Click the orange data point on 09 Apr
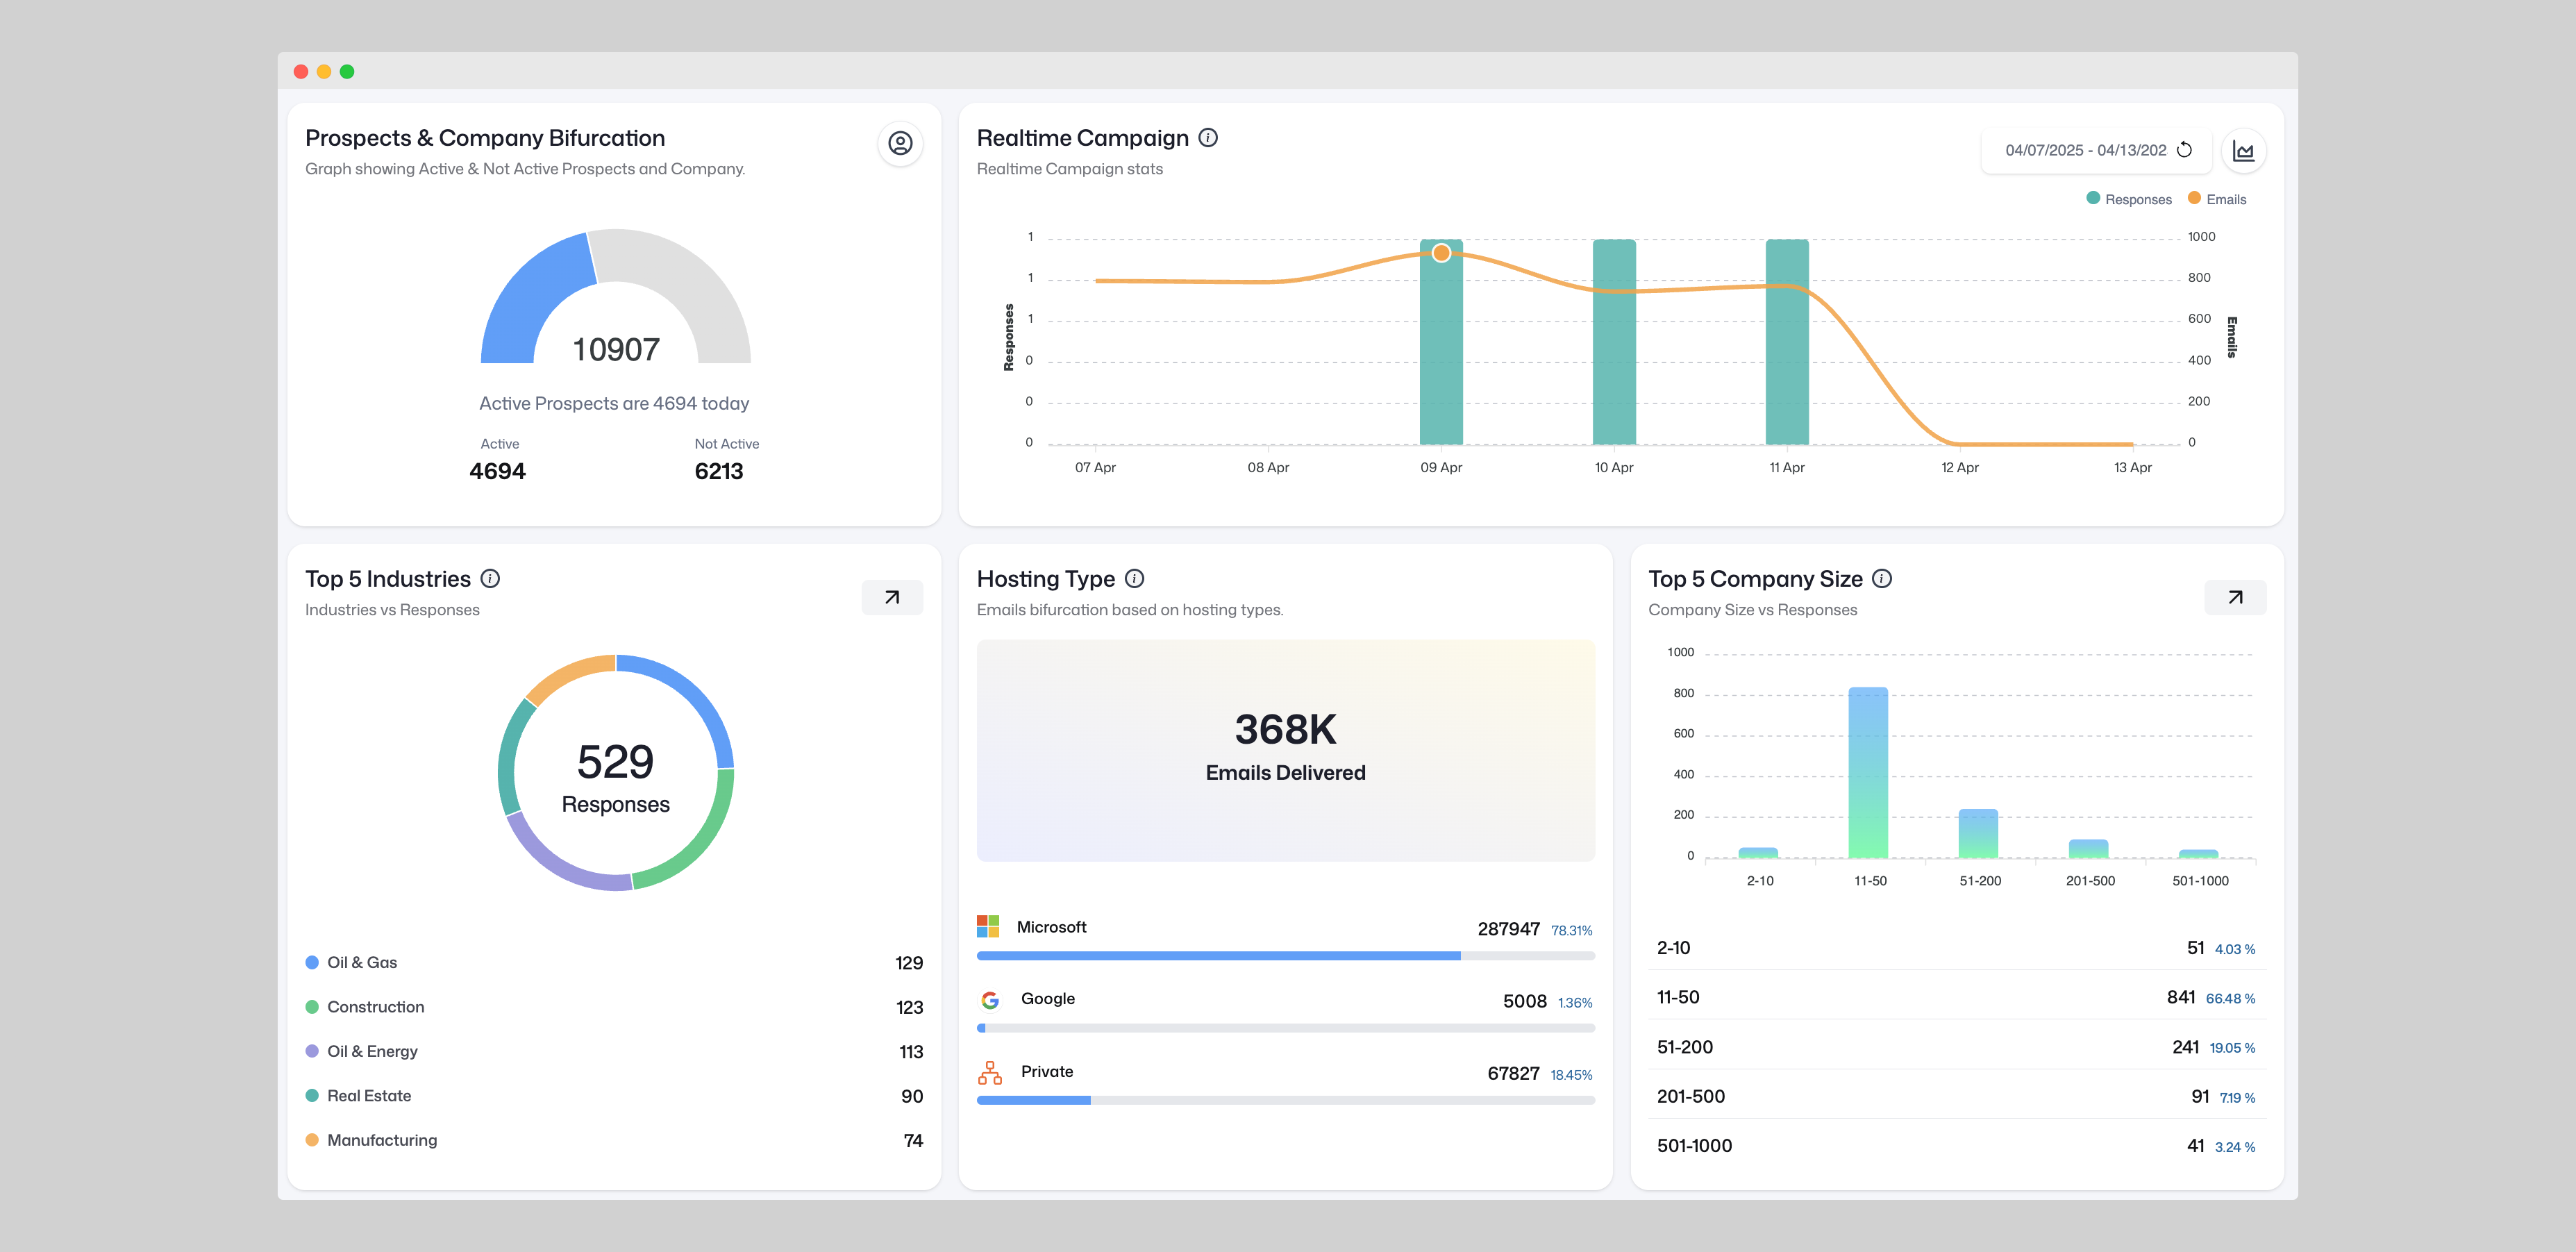2576x1252 pixels. pyautogui.click(x=1441, y=253)
